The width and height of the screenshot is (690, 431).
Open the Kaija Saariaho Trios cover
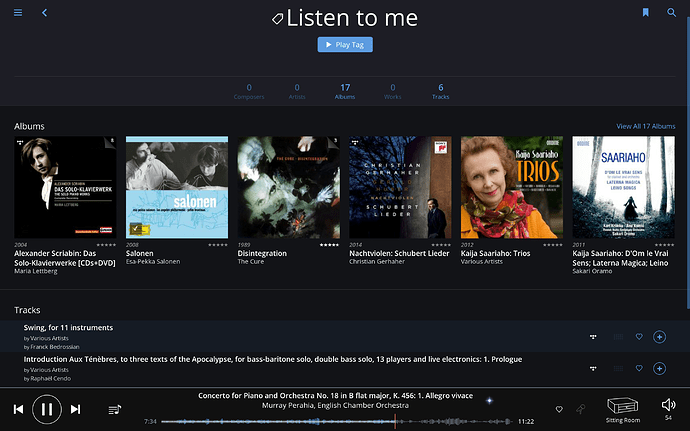pyautogui.click(x=512, y=187)
